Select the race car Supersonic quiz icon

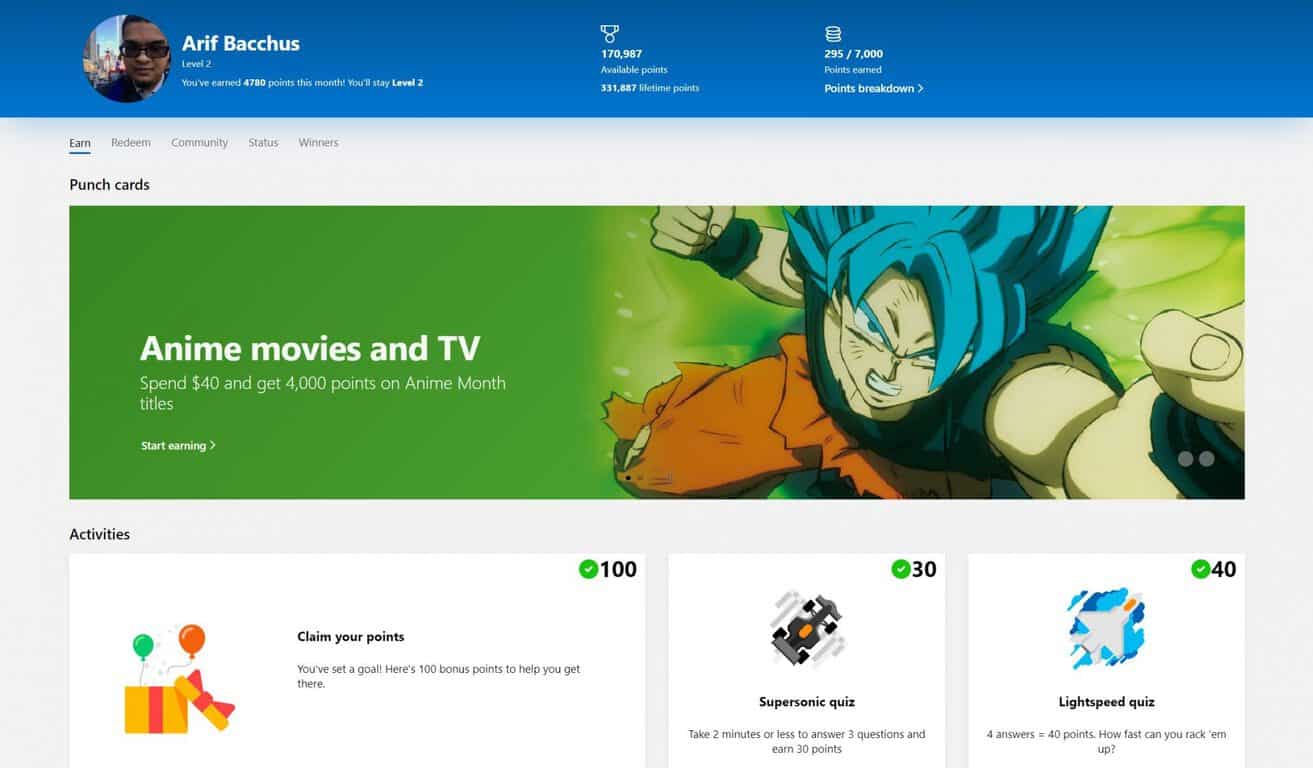coord(807,629)
